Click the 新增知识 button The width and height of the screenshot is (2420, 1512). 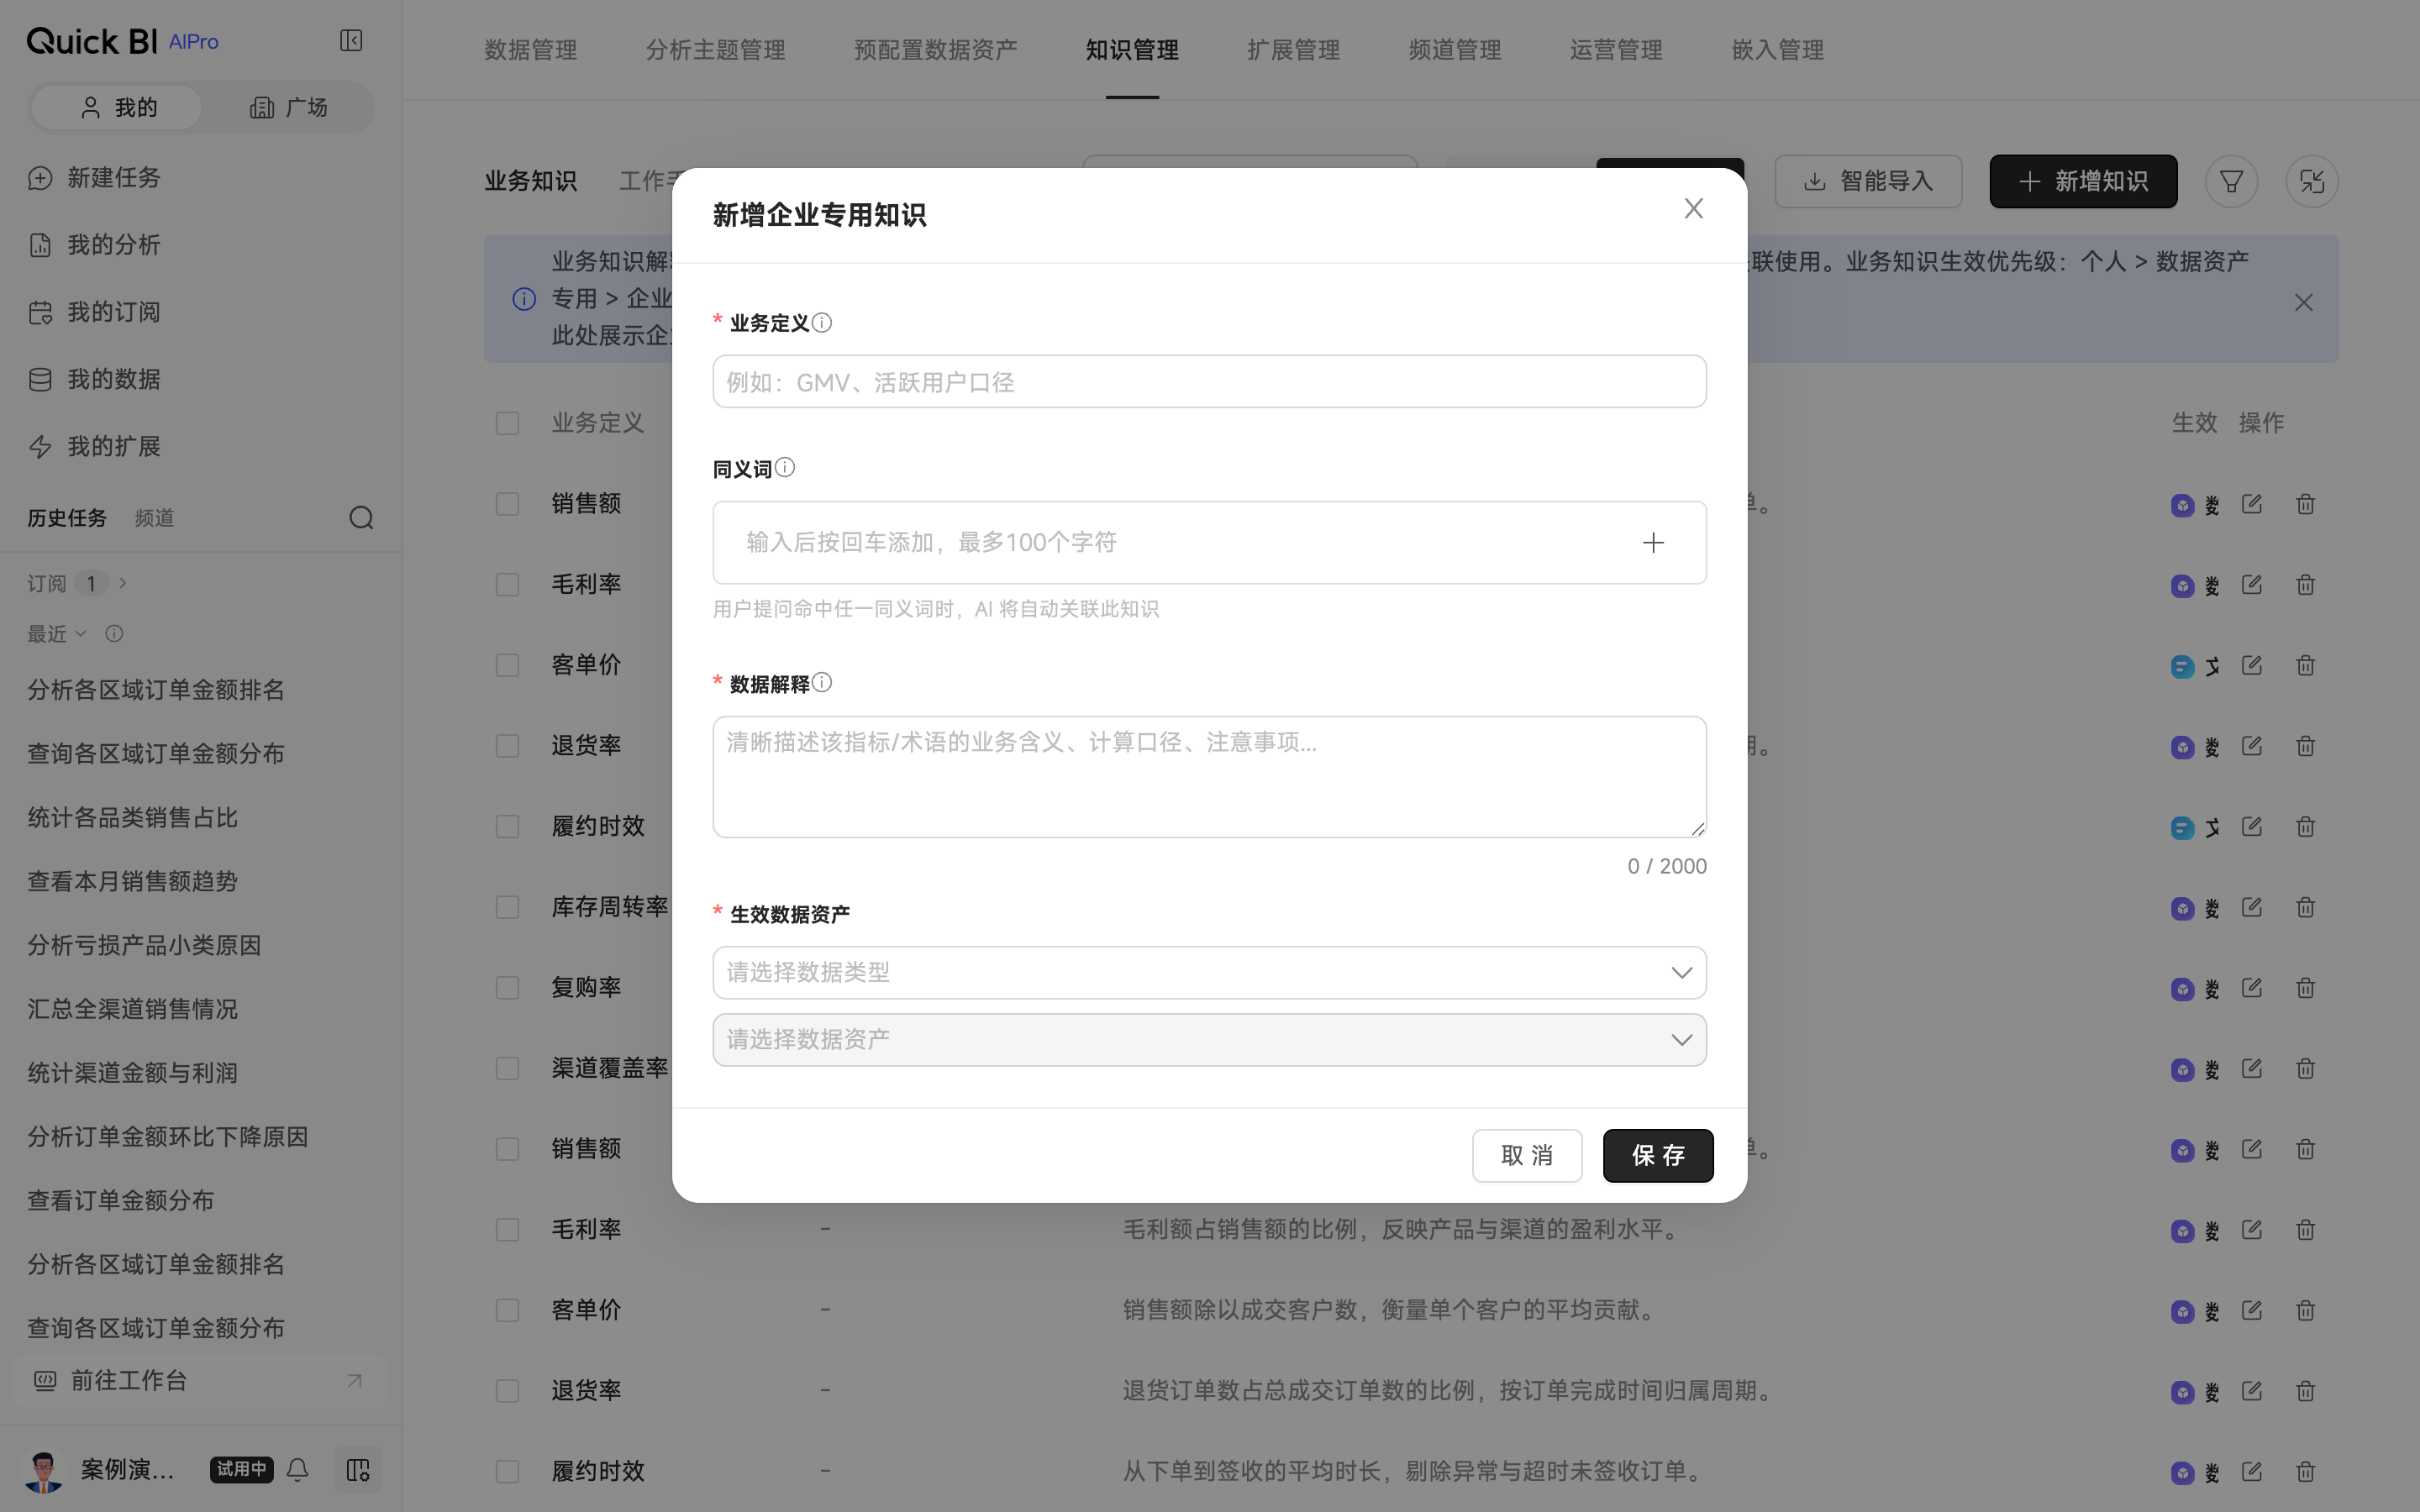coord(2083,181)
